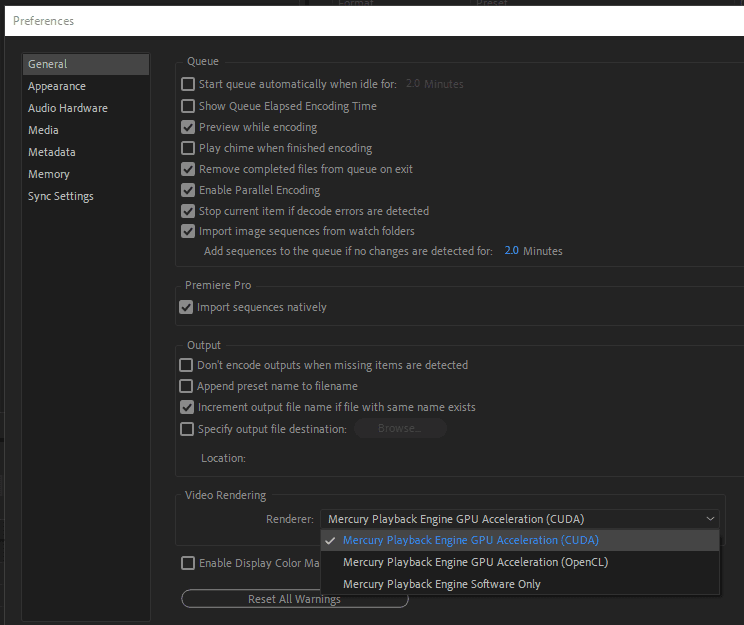Go to Memory preferences section
Image resolution: width=744 pixels, height=625 pixels.
[49, 174]
